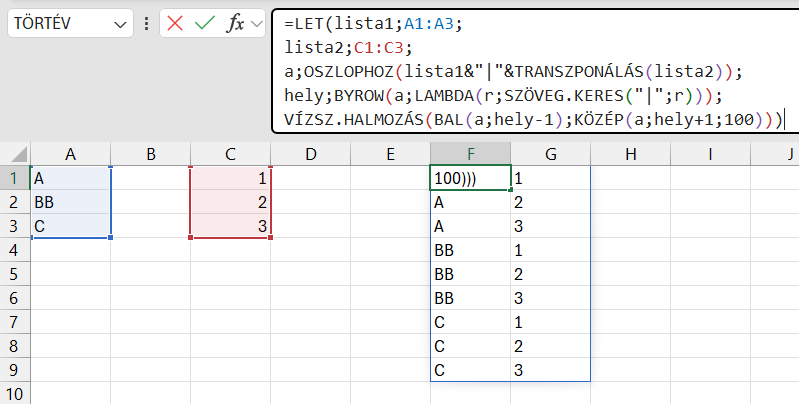Screen dimensions: 799x404
Task: Click the three-dot handle beside name box
Action: pos(147,24)
